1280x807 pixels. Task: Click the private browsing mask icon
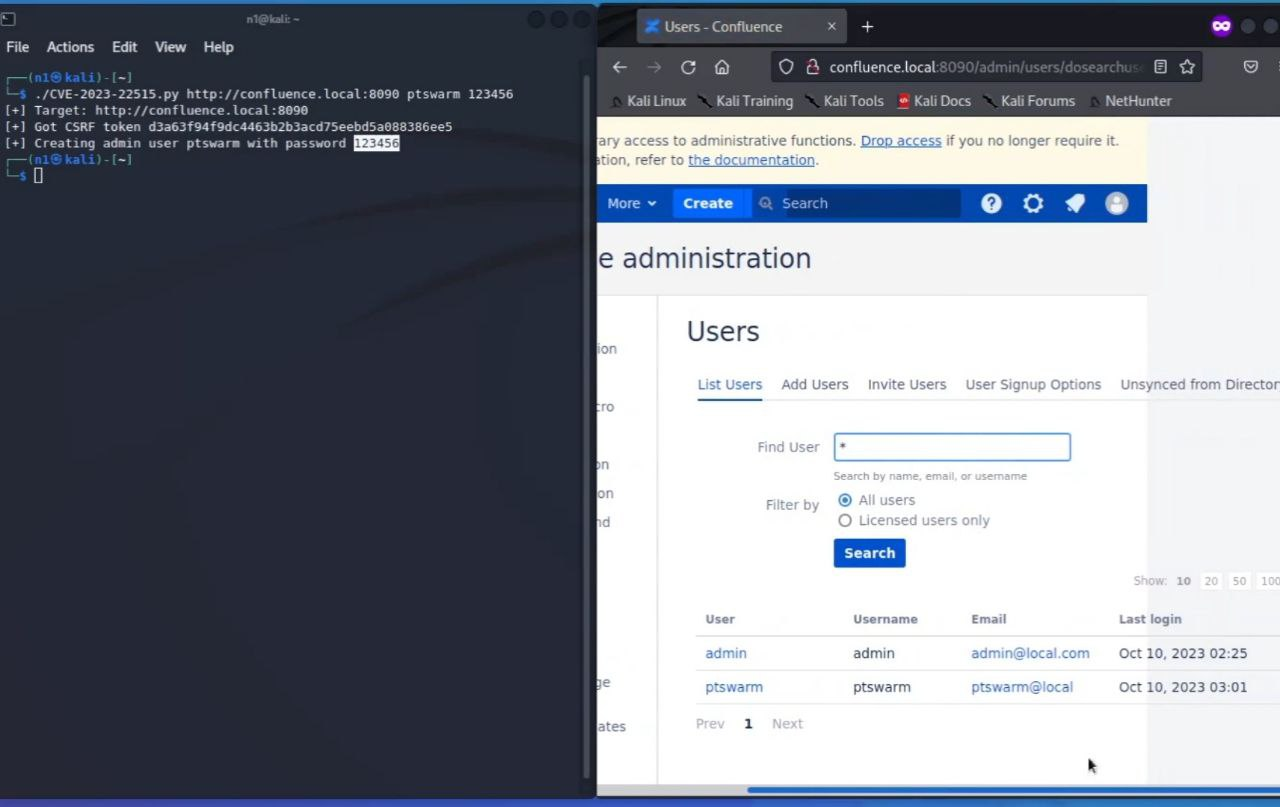point(1221,27)
